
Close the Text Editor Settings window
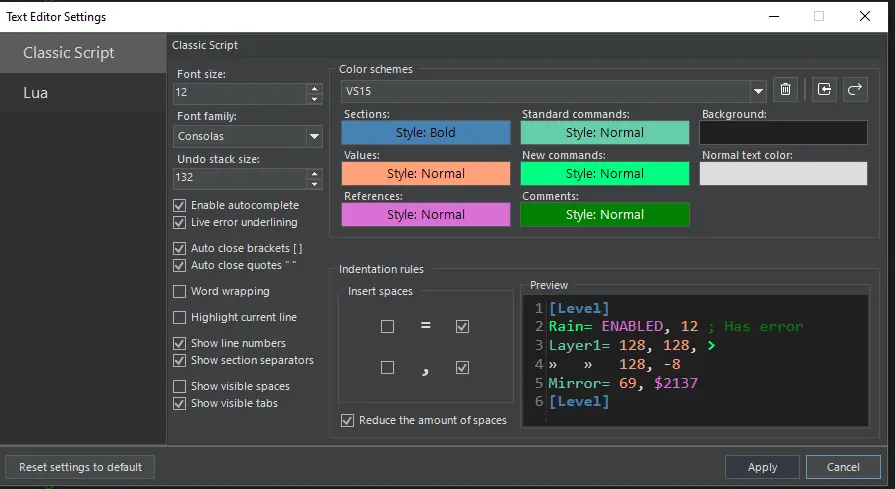pyautogui.click(x=864, y=17)
